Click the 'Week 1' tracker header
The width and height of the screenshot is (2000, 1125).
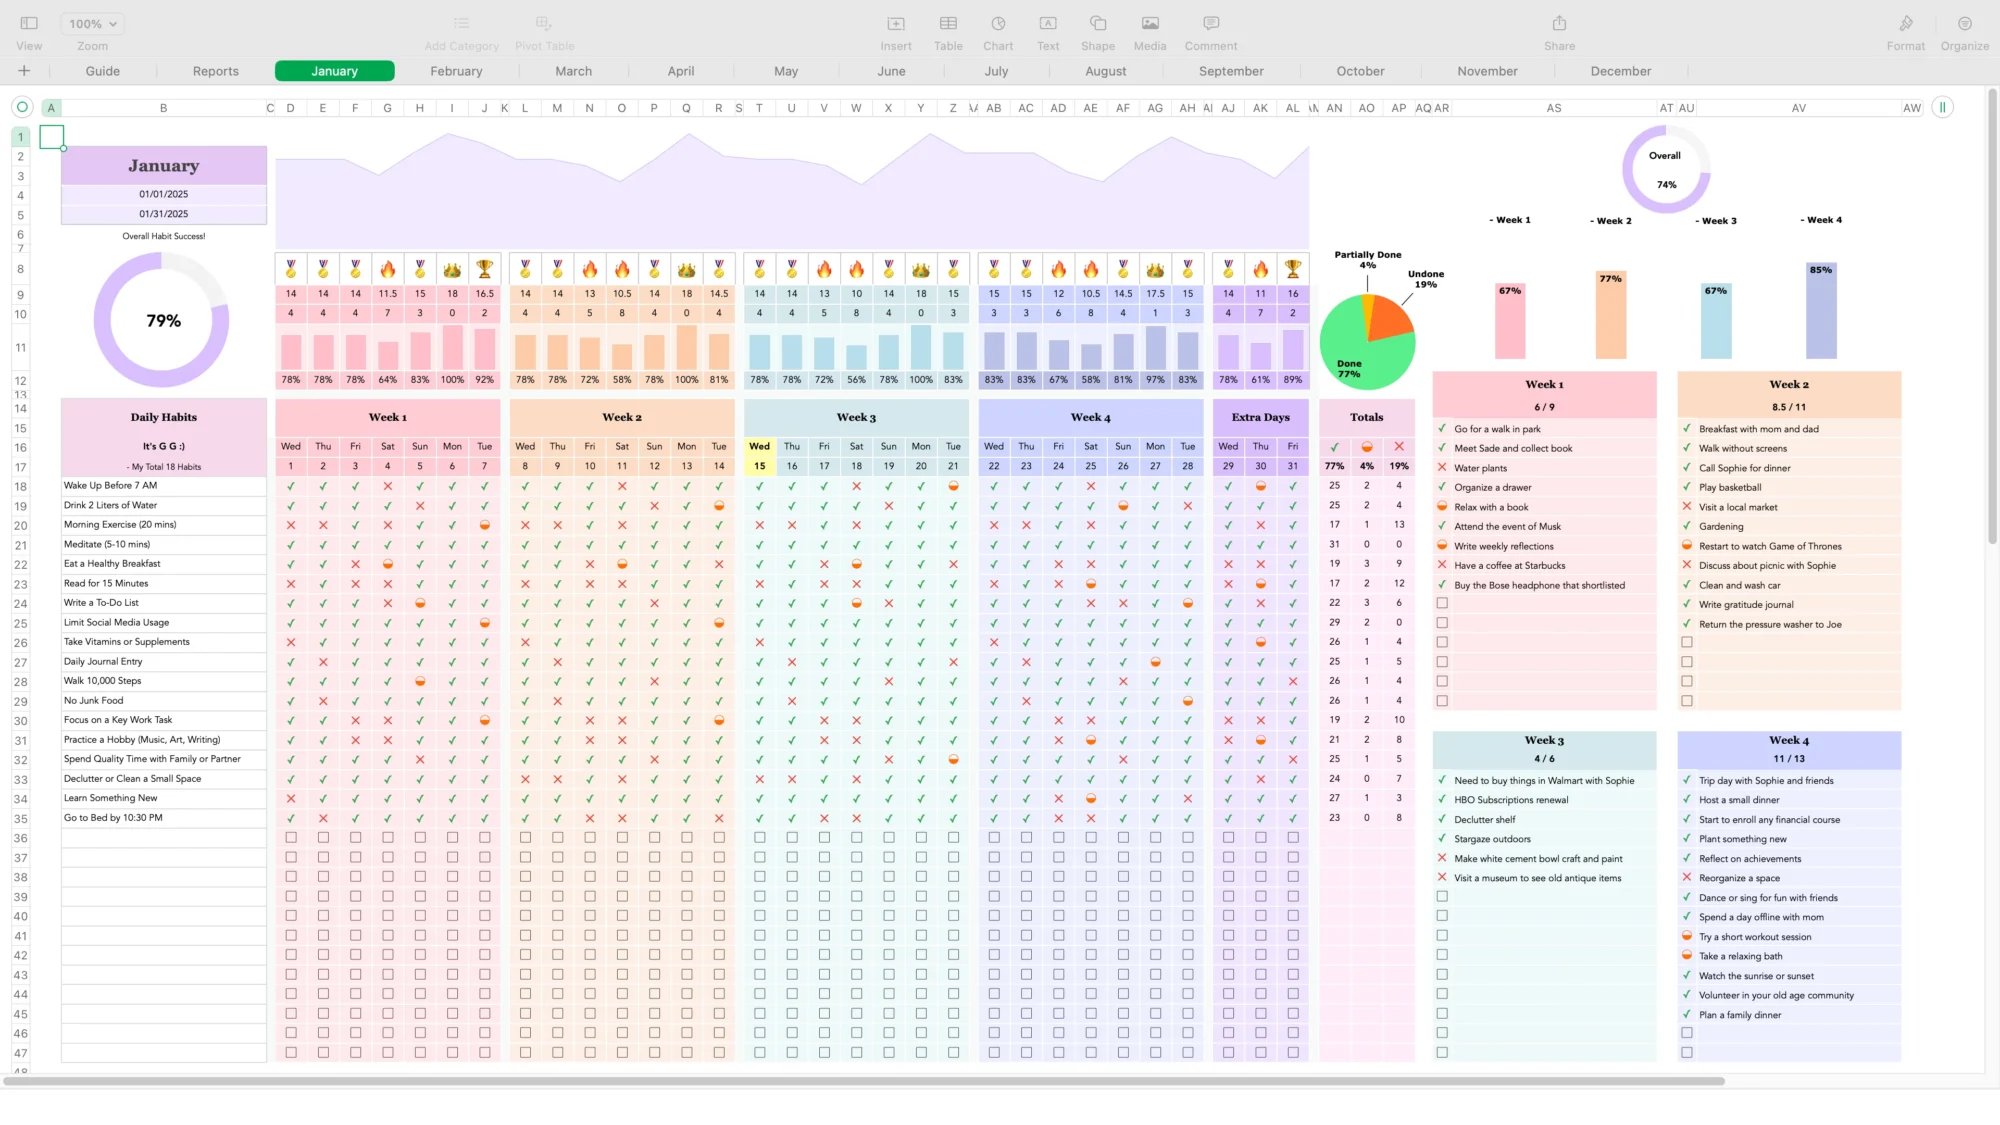388,417
